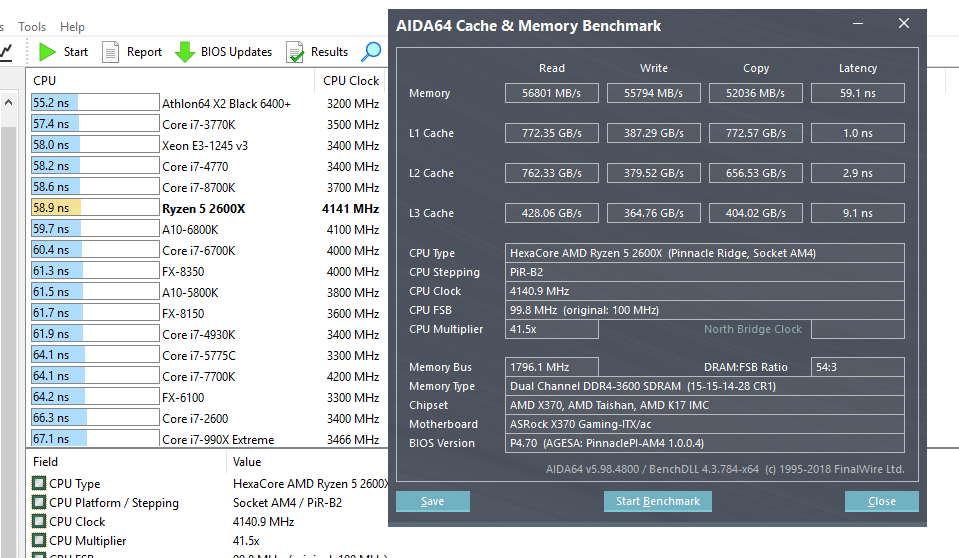Click the BIOS Updates green arrow icon
959x558 pixels.
[185, 52]
